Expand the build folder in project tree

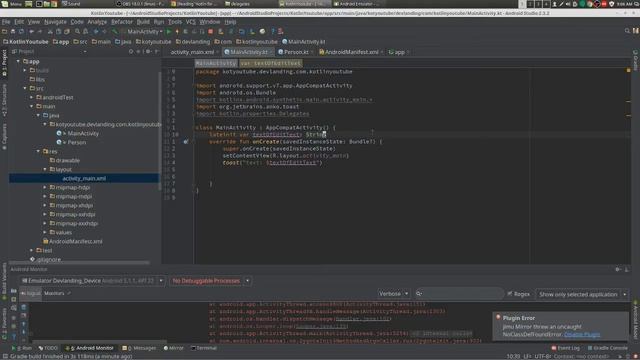point(25,70)
